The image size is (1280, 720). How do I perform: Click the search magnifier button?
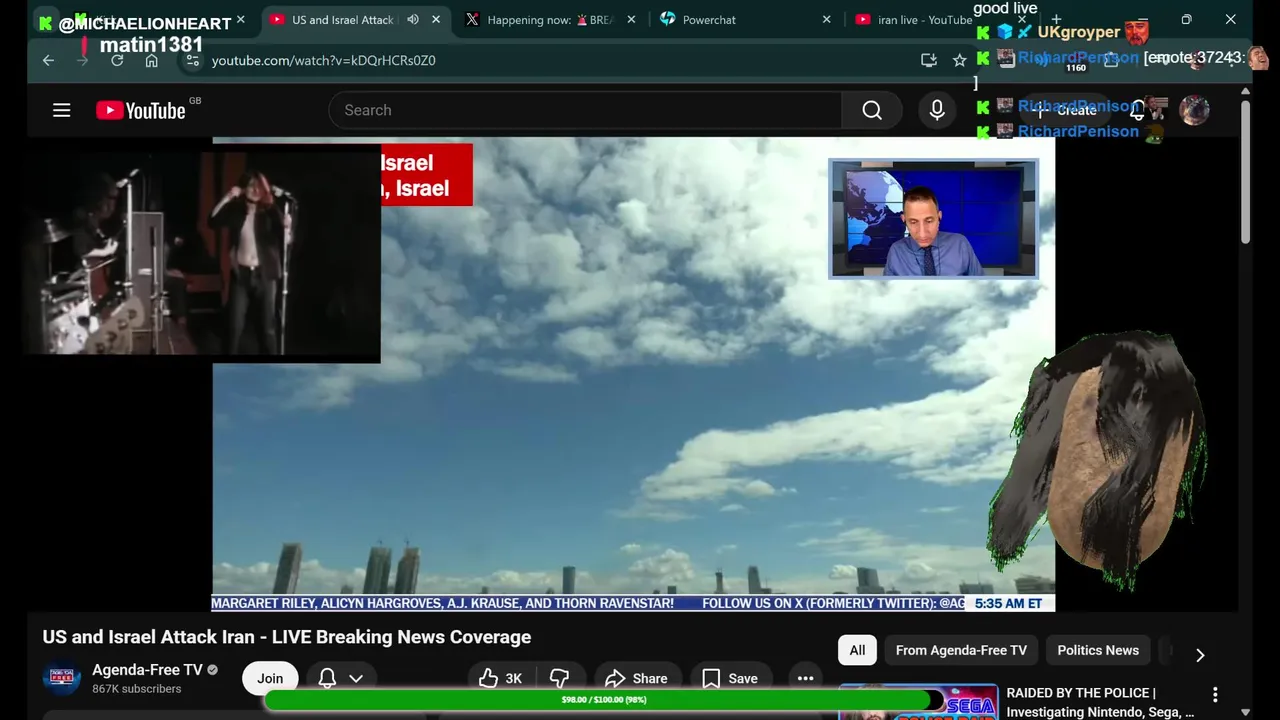click(x=872, y=110)
